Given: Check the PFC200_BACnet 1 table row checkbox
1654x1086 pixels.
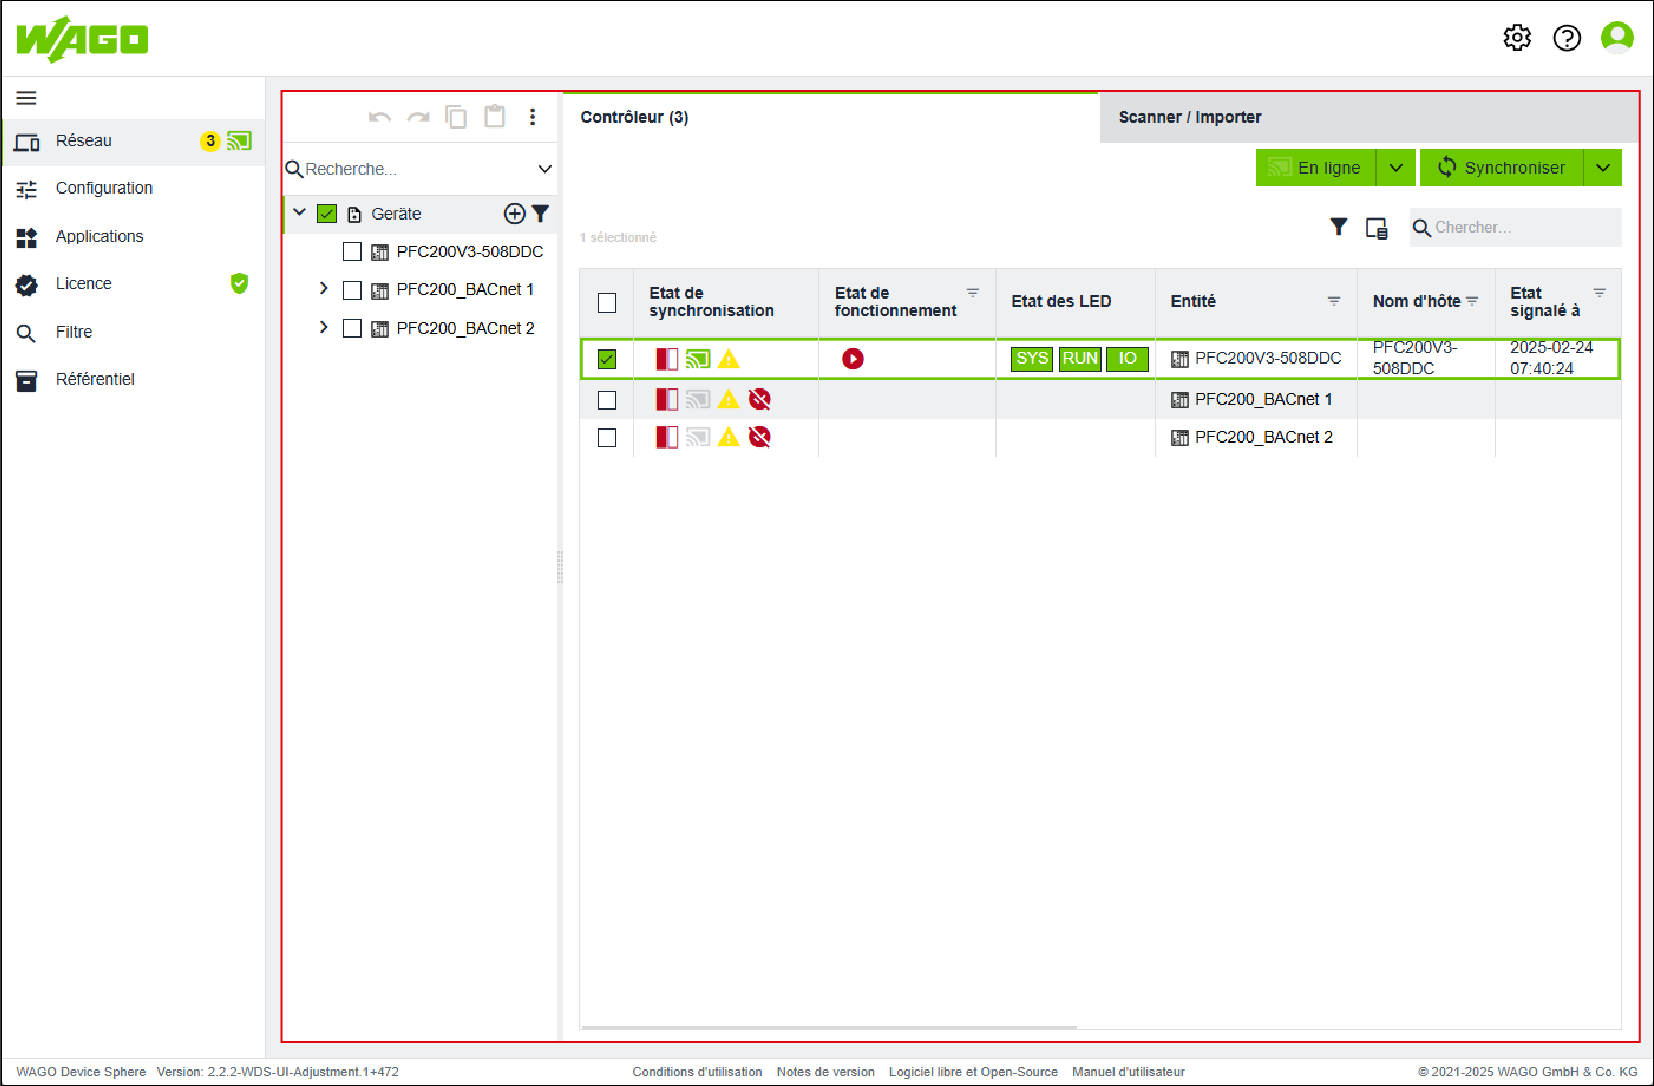Looking at the screenshot, I should pos(607,400).
